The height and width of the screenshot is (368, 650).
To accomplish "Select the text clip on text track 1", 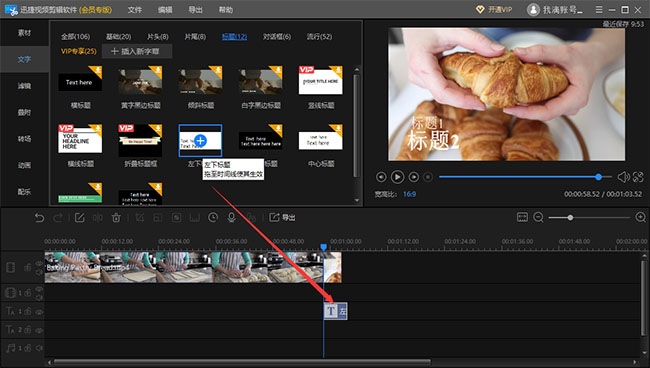I will point(335,311).
